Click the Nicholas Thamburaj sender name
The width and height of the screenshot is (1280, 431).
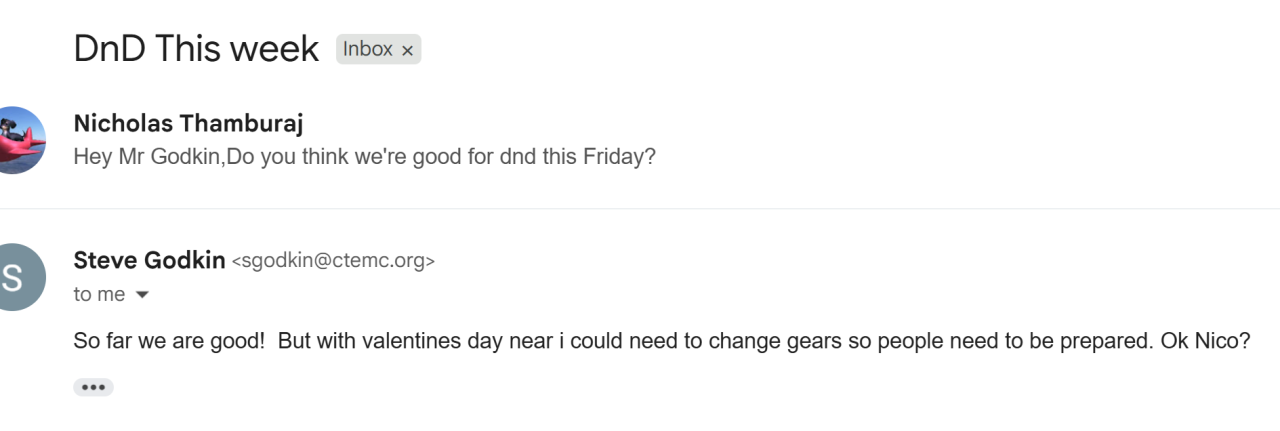(188, 123)
